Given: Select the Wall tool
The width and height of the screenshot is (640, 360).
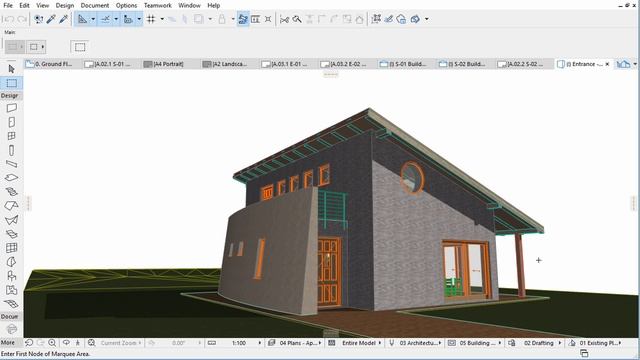Looking at the screenshot, I should coord(11,108).
